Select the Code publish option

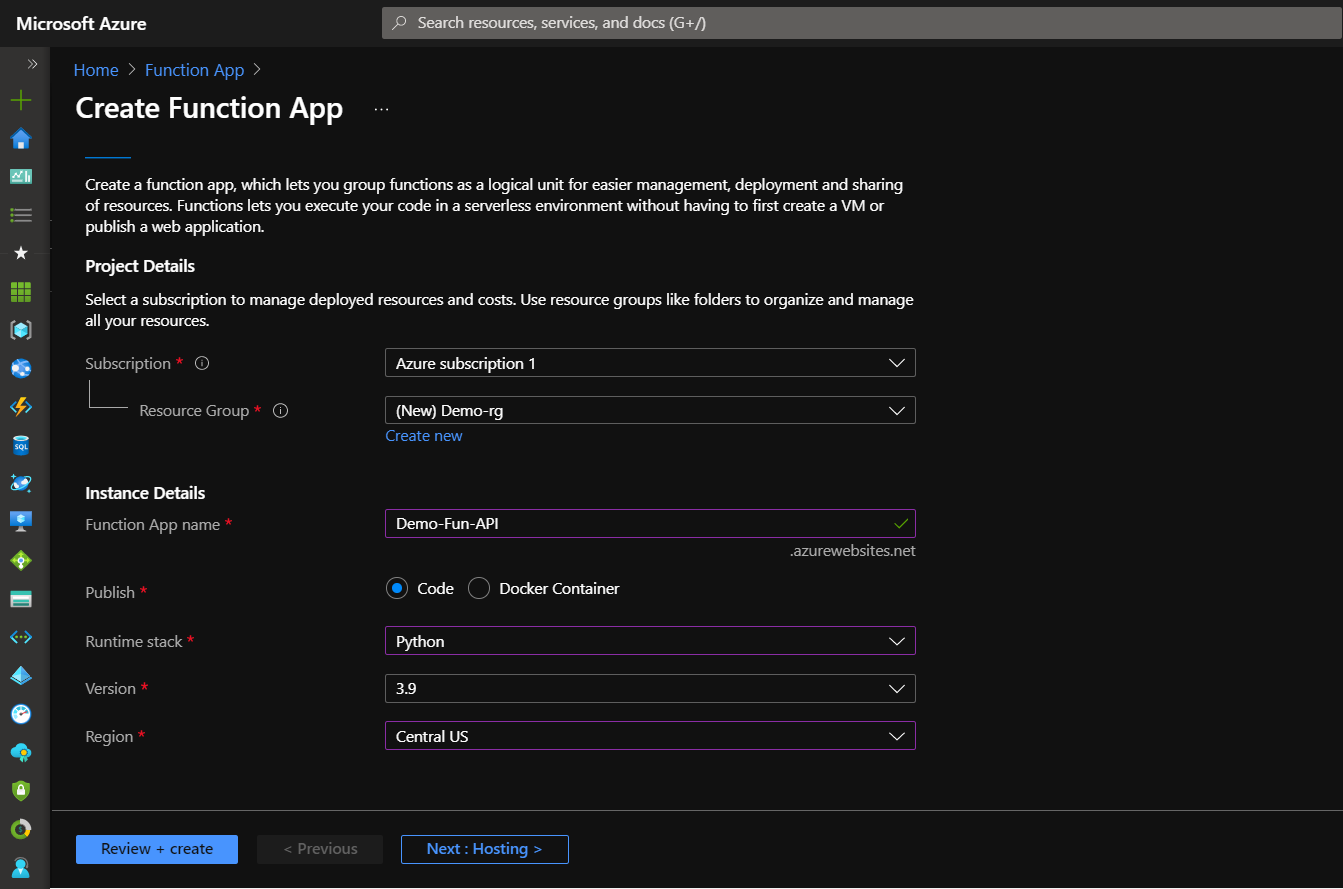pos(398,588)
